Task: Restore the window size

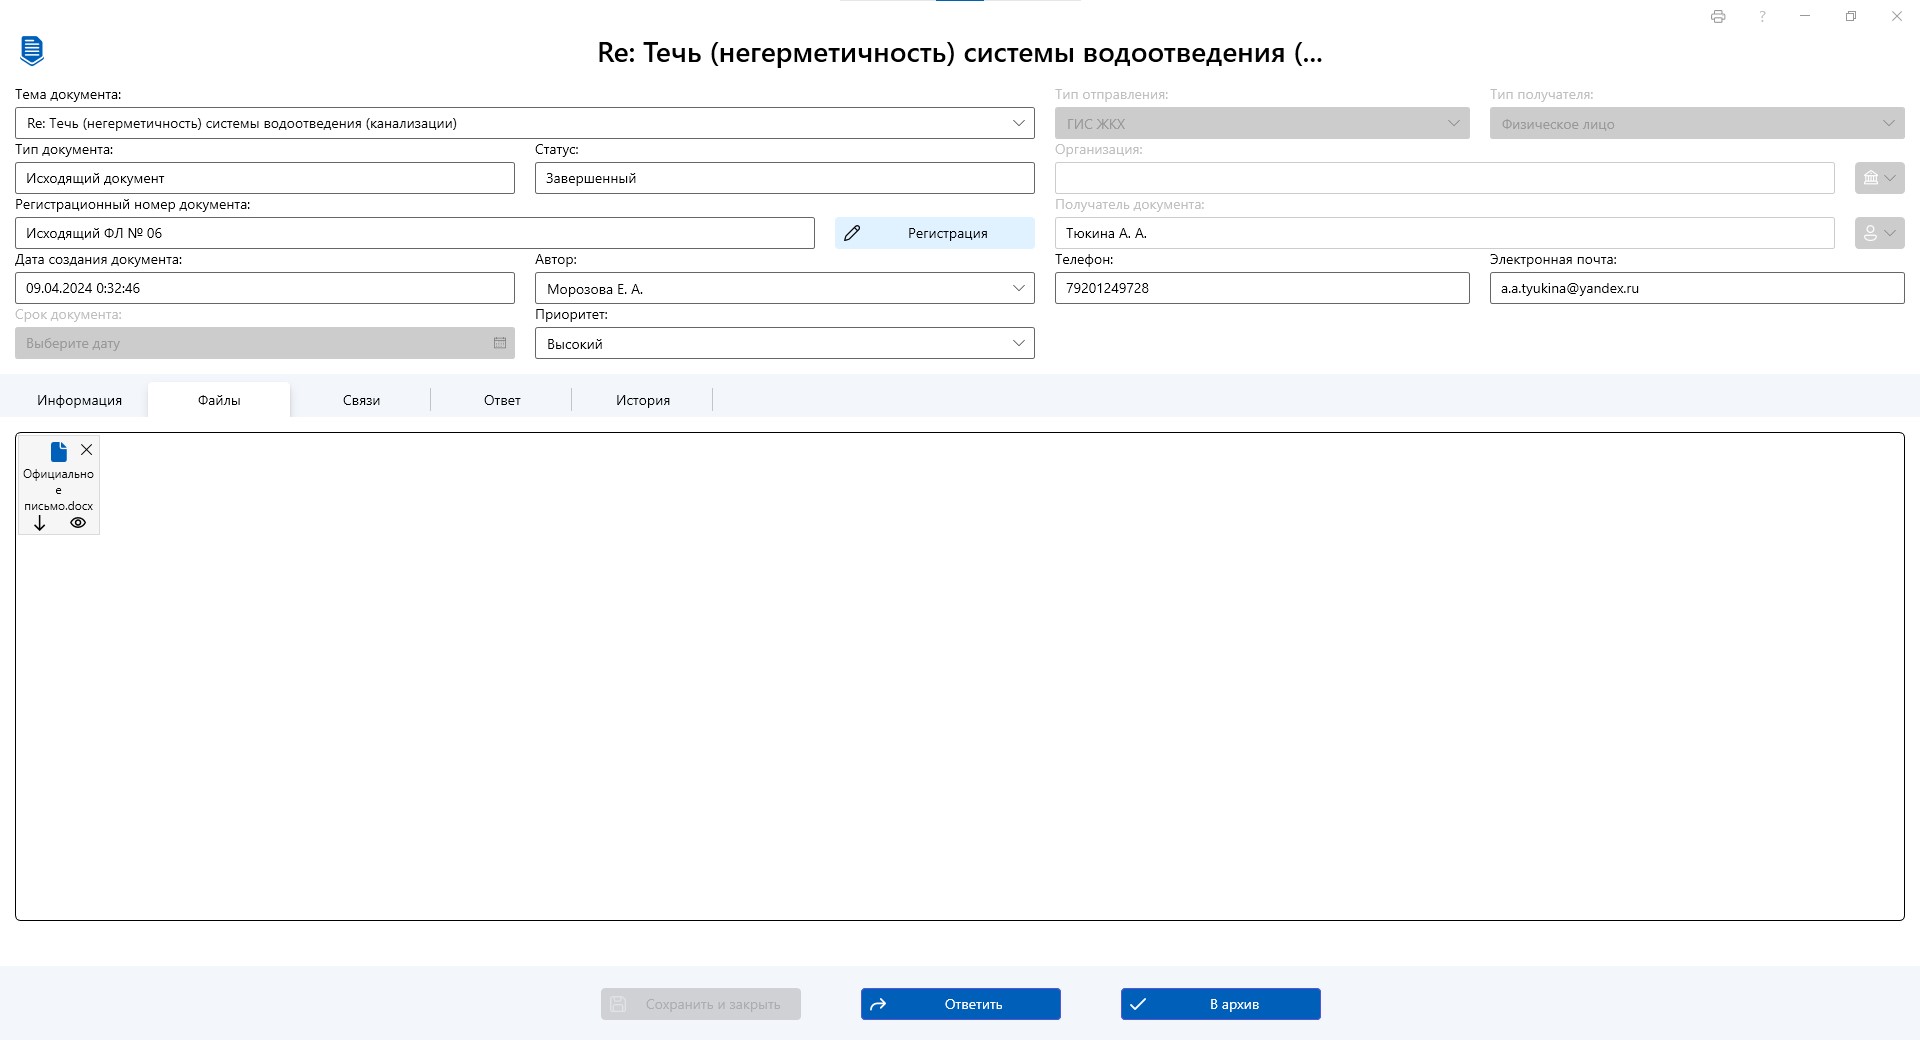Action: click(x=1851, y=16)
